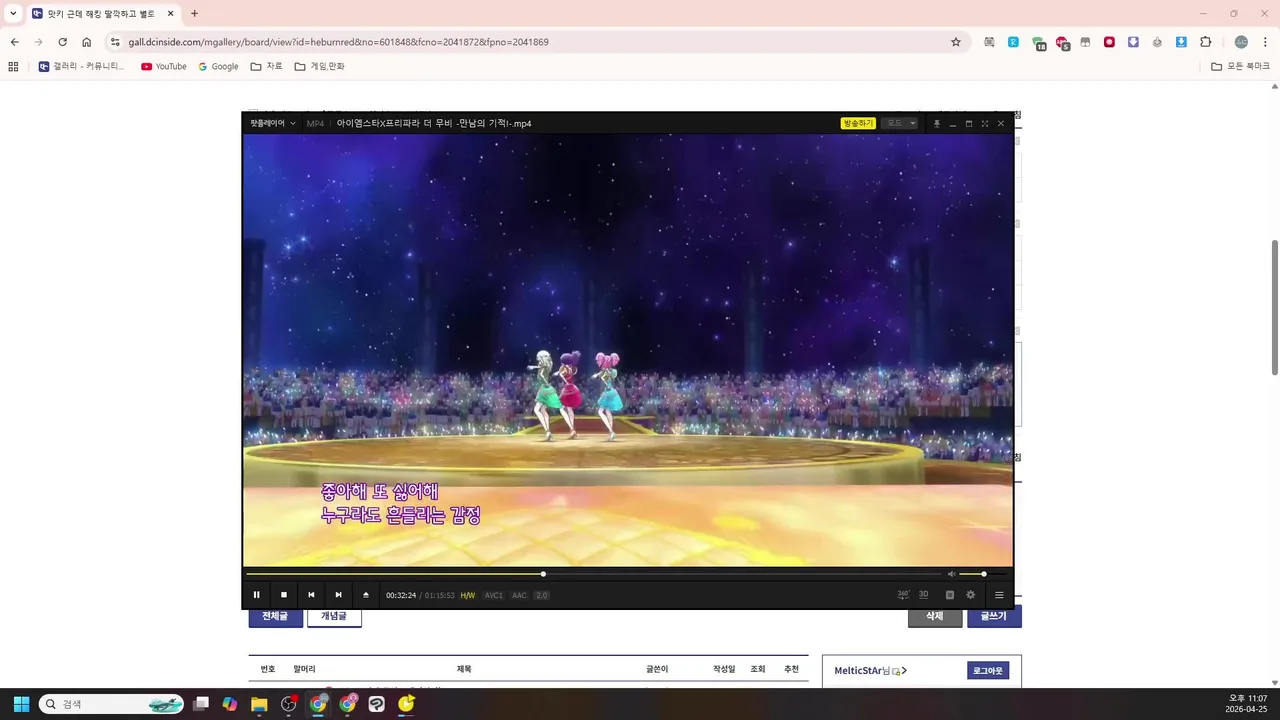Skip to the previous file in PotPlayer

pos(311,595)
